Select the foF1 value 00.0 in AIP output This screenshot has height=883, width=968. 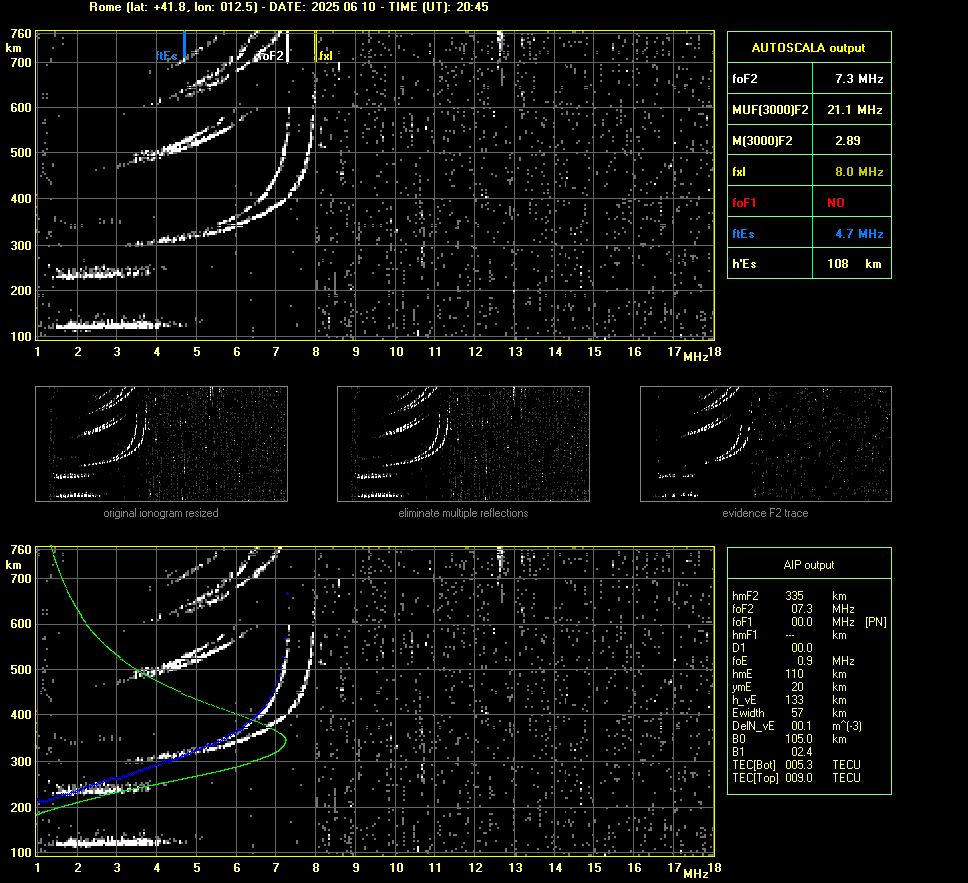point(802,622)
